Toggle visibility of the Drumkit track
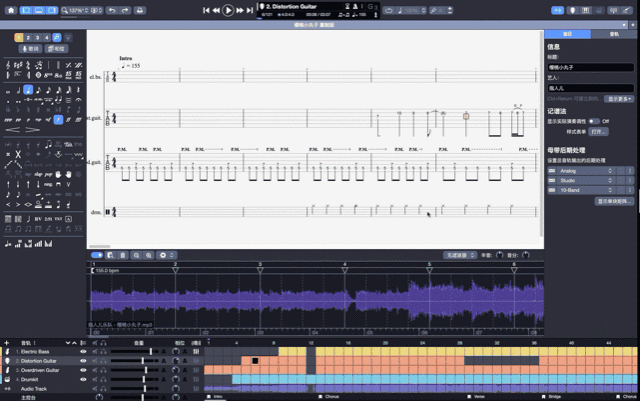Viewport: 640px width, 401px height. click(x=84, y=379)
